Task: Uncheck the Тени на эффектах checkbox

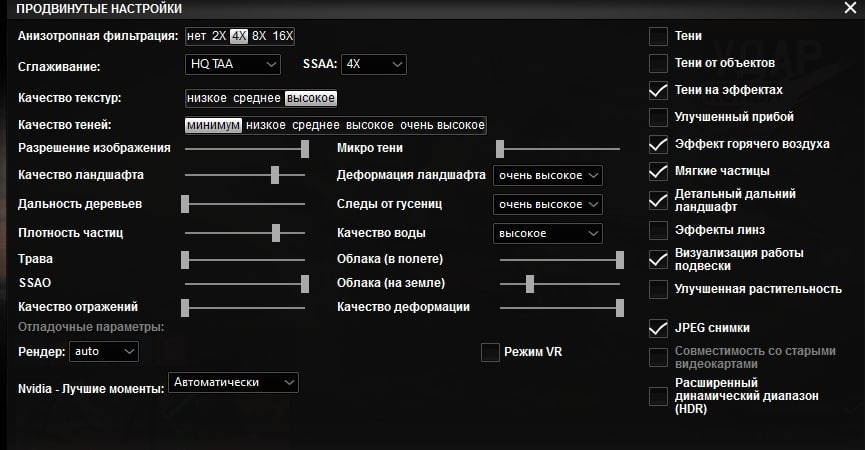Action: click(x=658, y=90)
